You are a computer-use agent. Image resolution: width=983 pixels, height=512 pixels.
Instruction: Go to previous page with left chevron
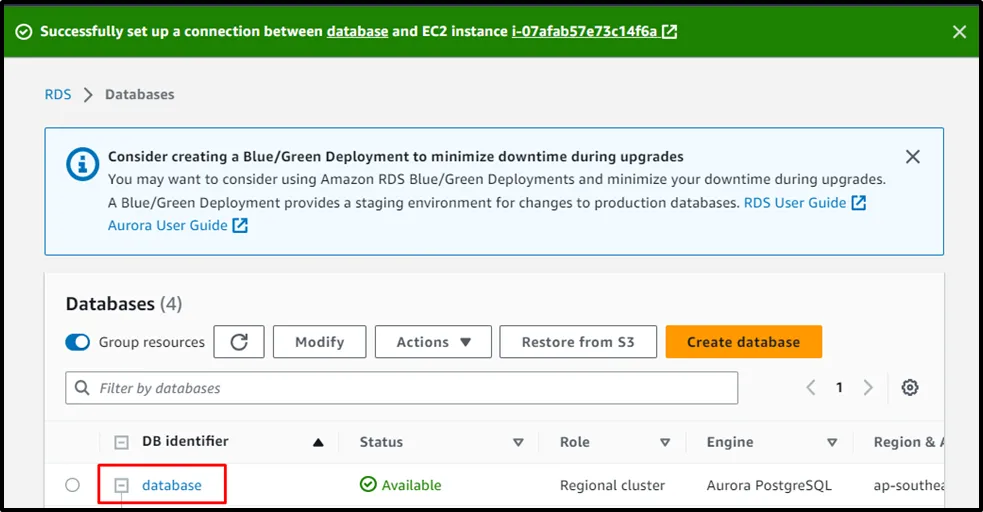pos(811,388)
